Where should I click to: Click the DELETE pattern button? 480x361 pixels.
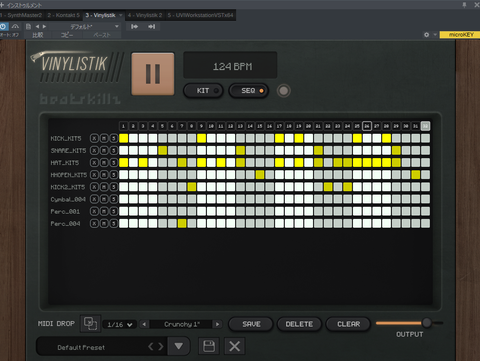[299, 324]
